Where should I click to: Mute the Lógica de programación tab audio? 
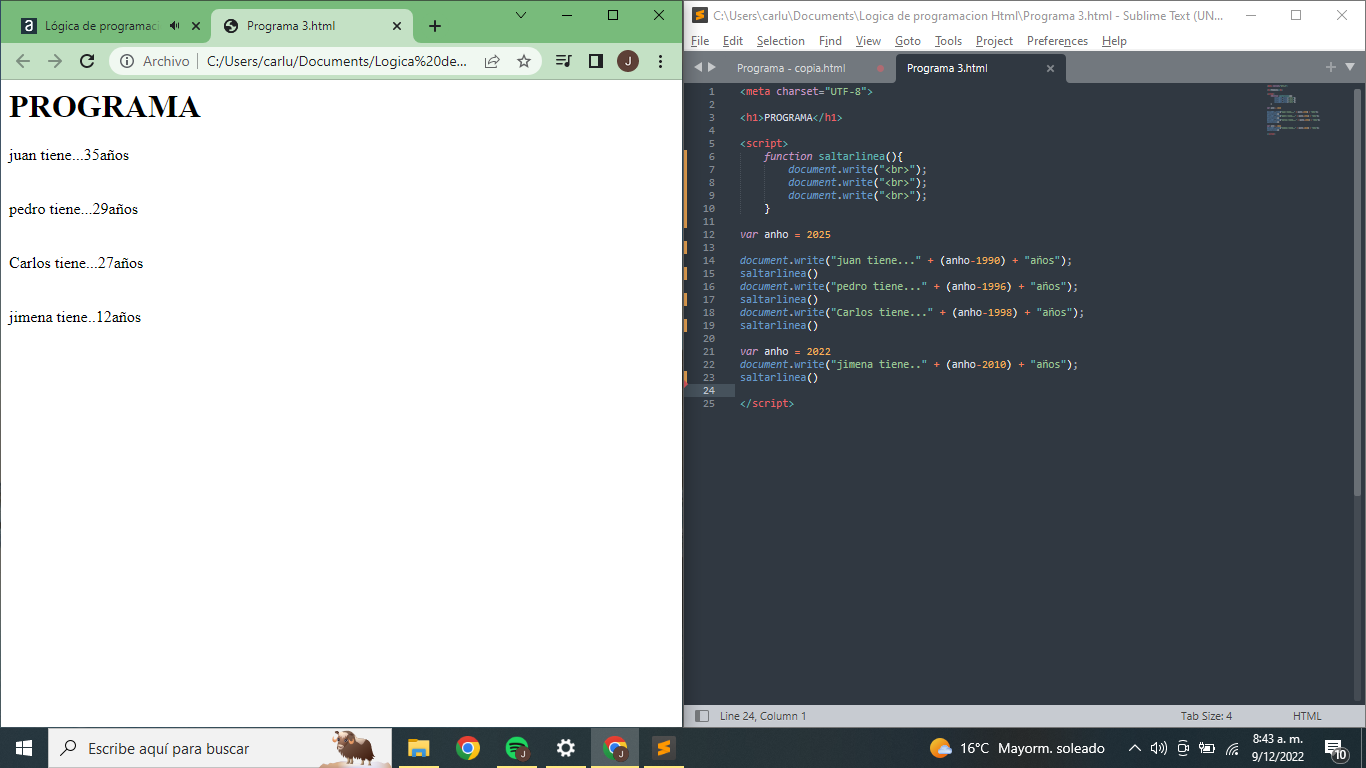(175, 26)
